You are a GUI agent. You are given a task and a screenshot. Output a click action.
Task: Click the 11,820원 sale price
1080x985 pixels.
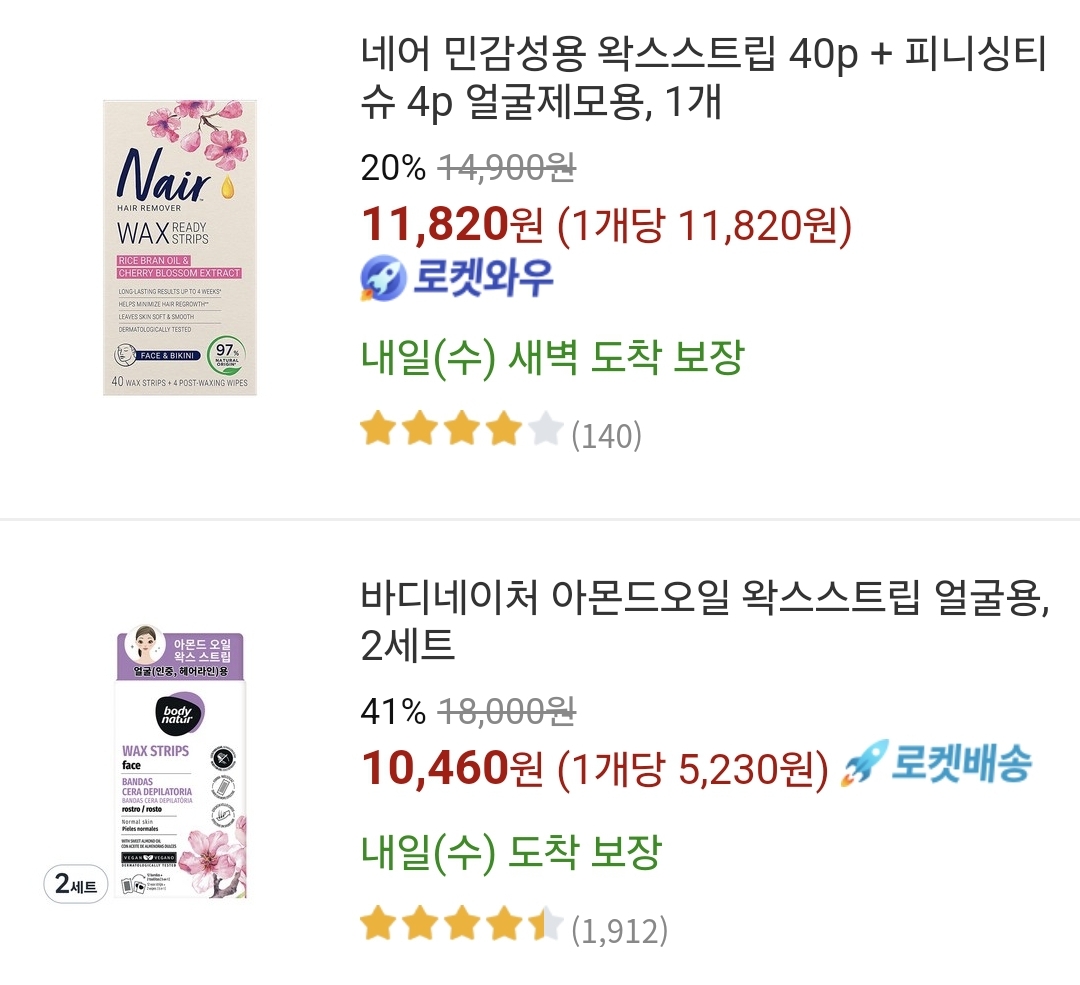451,227
